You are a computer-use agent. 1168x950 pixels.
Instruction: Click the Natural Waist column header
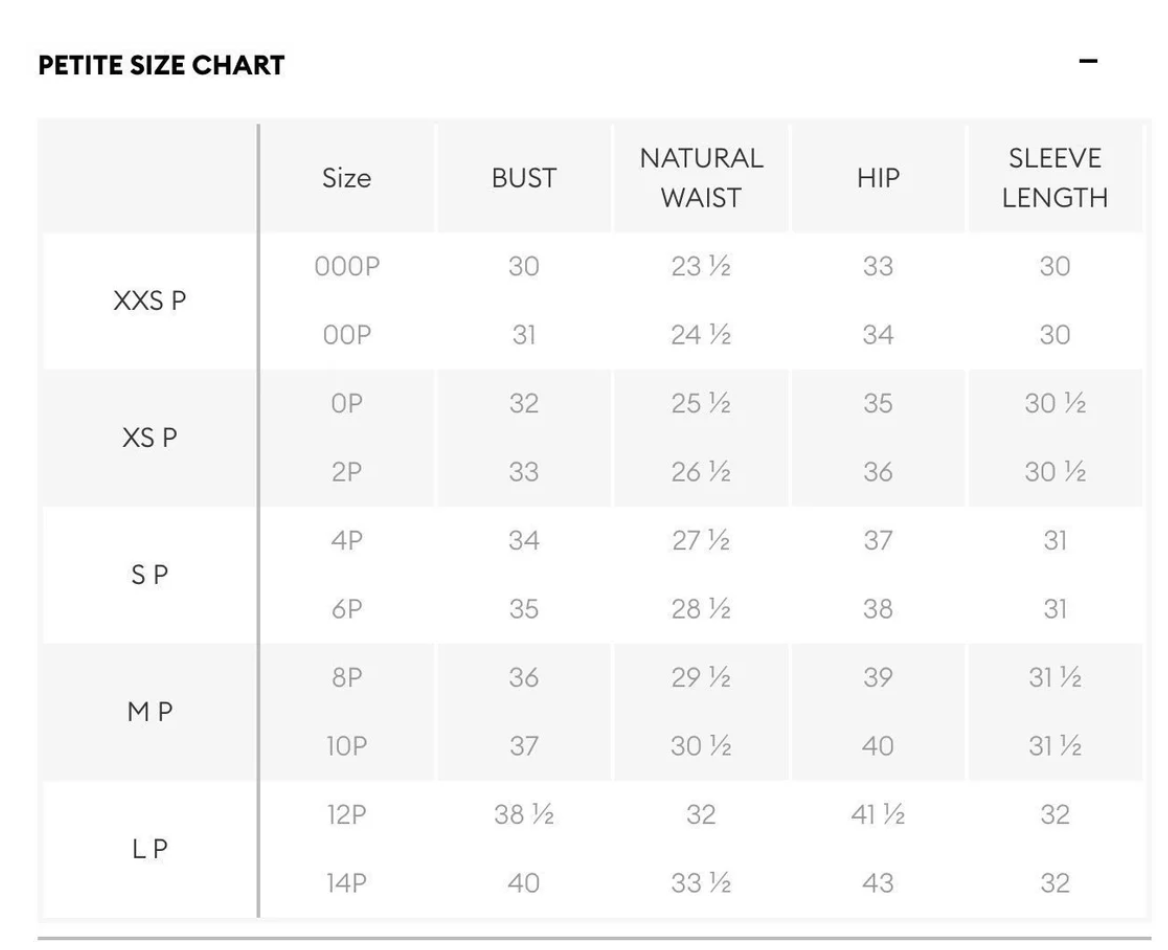pos(701,178)
